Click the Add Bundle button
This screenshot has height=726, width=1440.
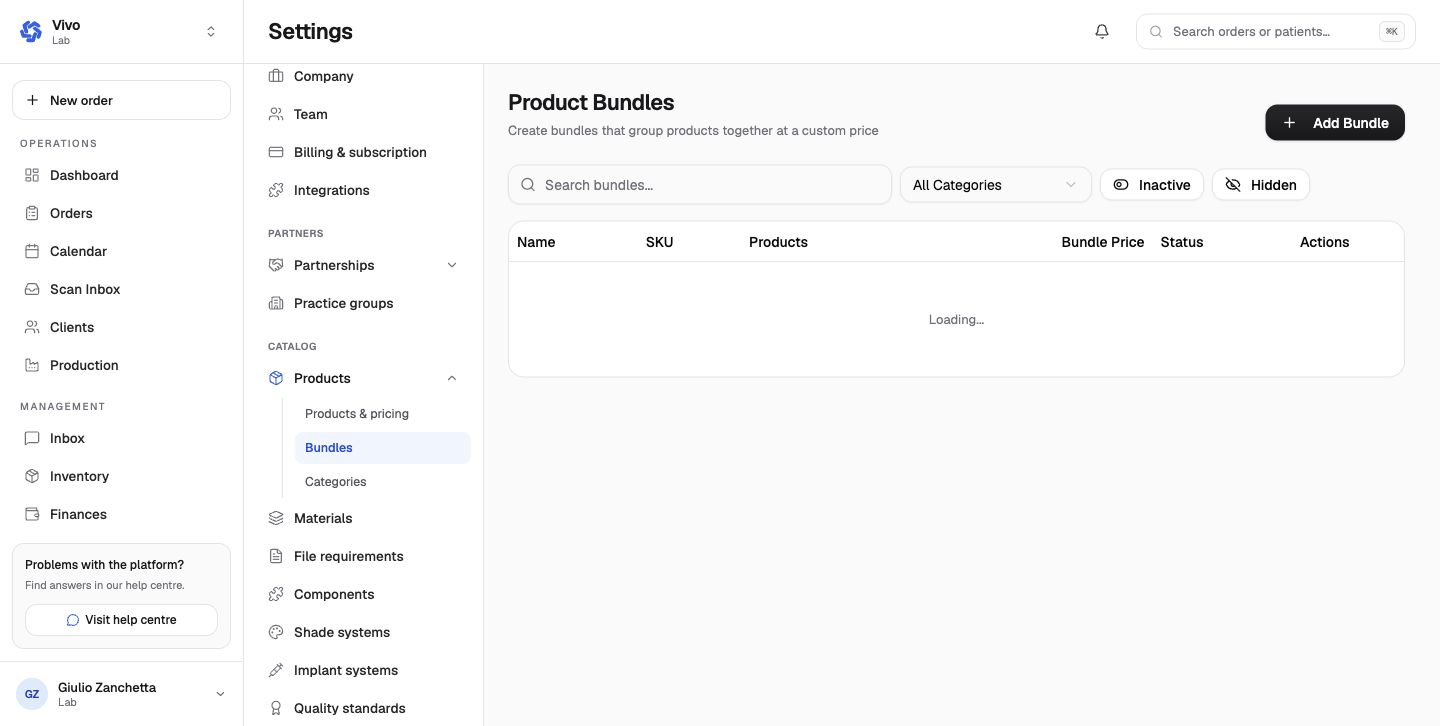(x=1335, y=123)
